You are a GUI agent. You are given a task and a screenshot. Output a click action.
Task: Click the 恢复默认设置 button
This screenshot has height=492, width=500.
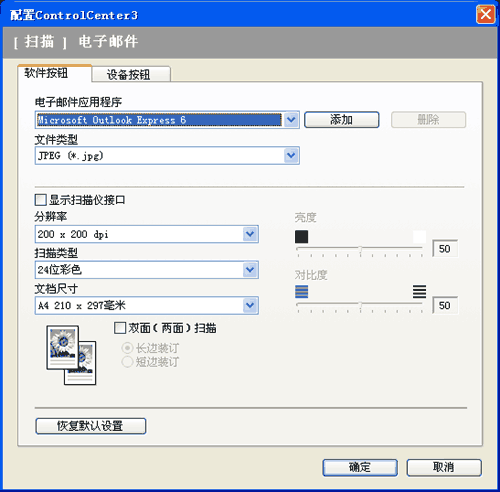click(91, 426)
